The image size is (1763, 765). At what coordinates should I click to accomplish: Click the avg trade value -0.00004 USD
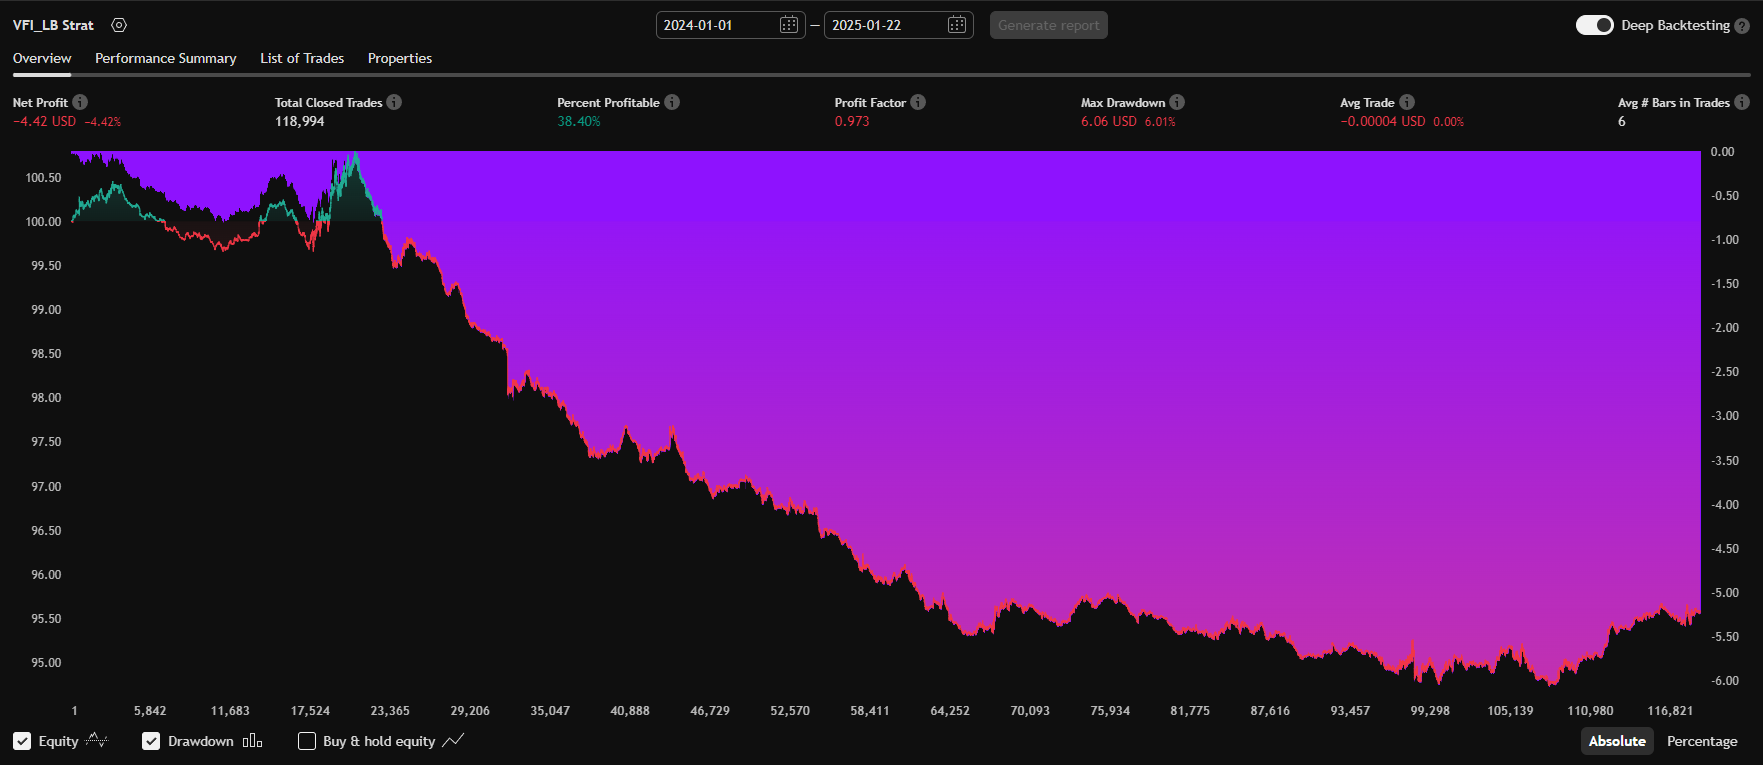(1383, 121)
